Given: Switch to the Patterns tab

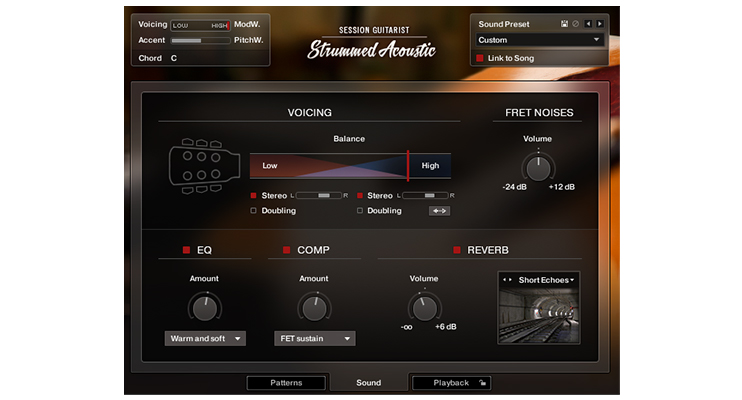Looking at the screenshot, I should [286, 382].
